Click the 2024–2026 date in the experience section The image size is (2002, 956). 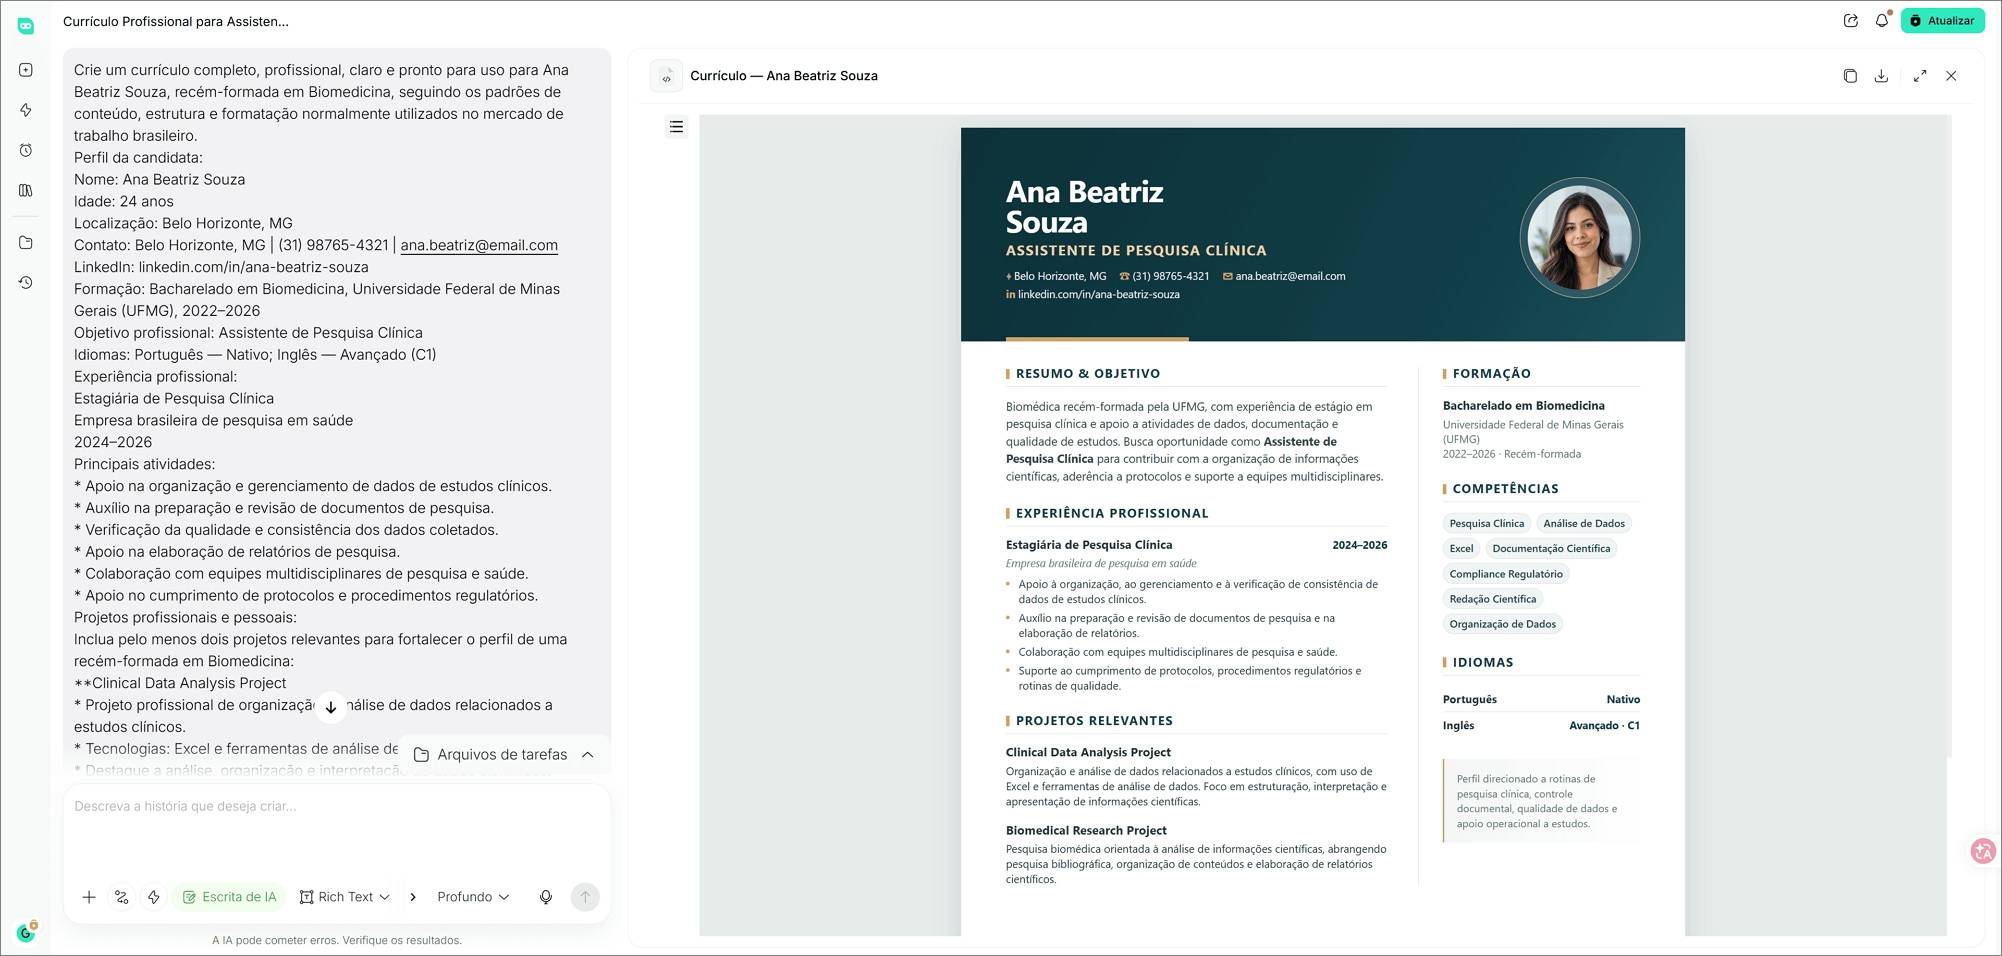[x=1360, y=545]
